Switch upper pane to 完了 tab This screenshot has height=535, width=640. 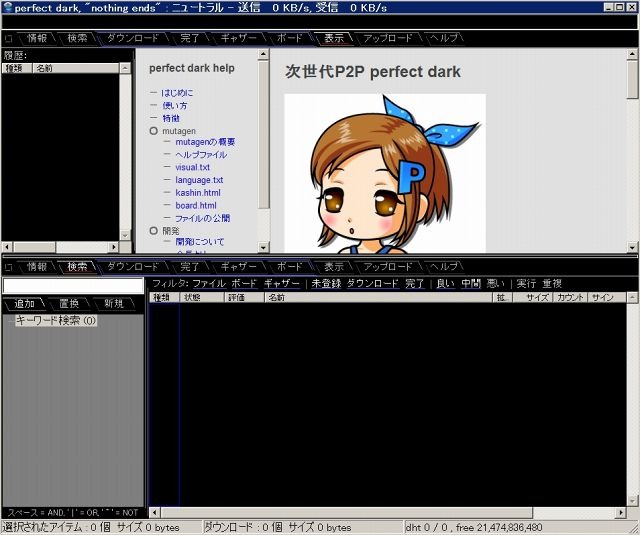tap(190, 38)
